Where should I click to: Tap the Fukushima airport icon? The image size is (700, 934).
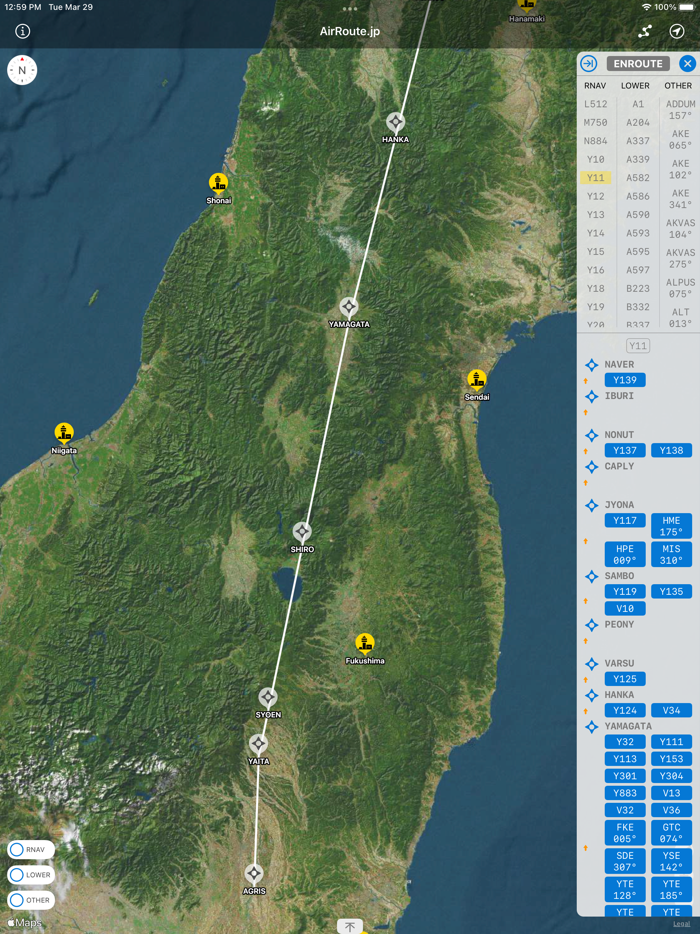tap(365, 644)
